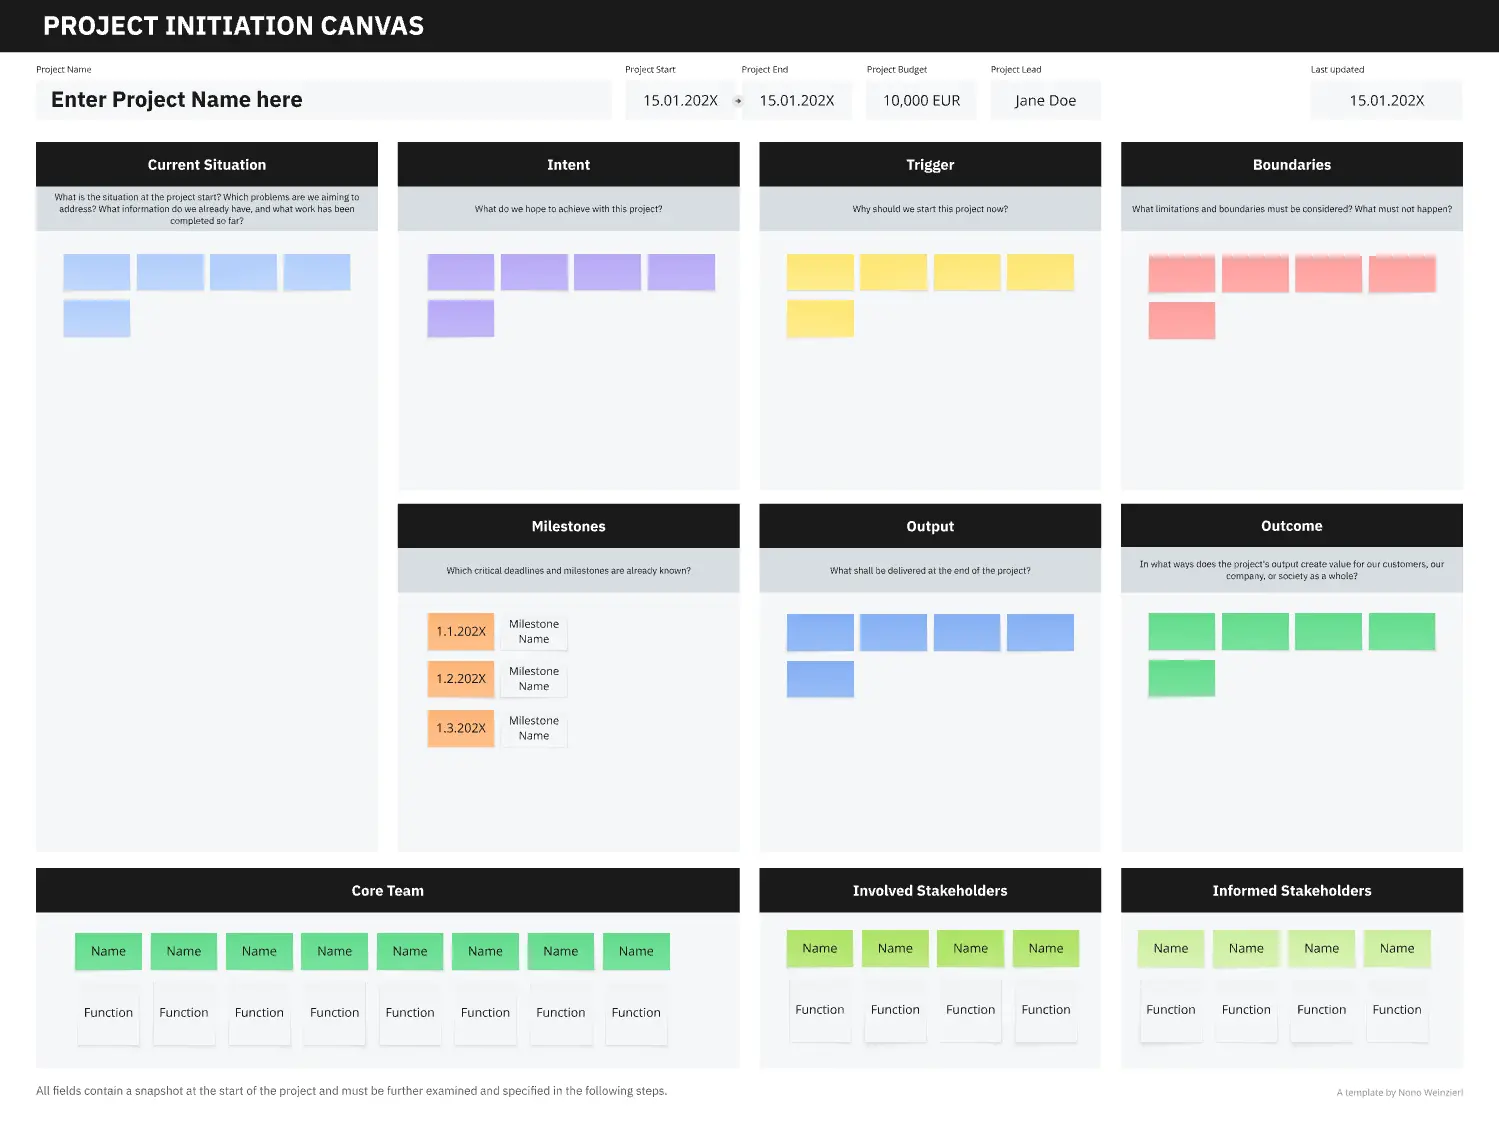1499x1123 pixels.
Task: Pick the second-row green sticky note in Outcome
Action: pyautogui.click(x=1181, y=678)
